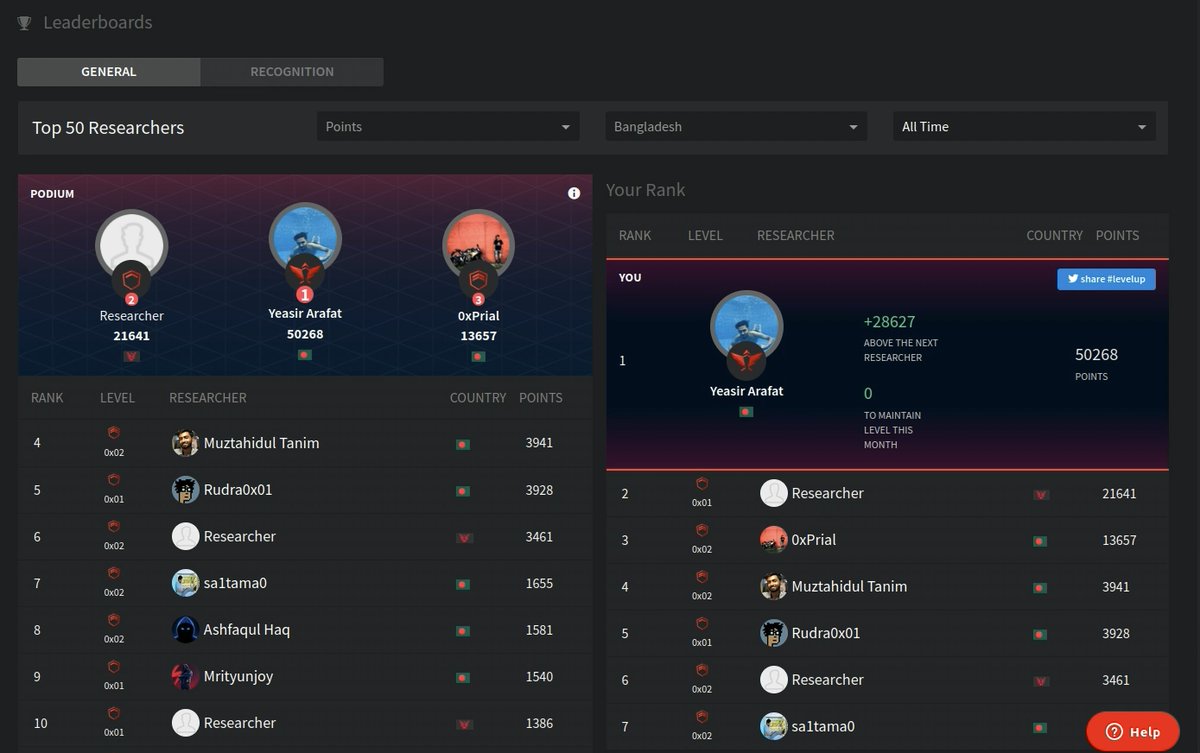
Task: Click Muztahidul Tanim's 0x02 level badge
Action: pos(113,436)
